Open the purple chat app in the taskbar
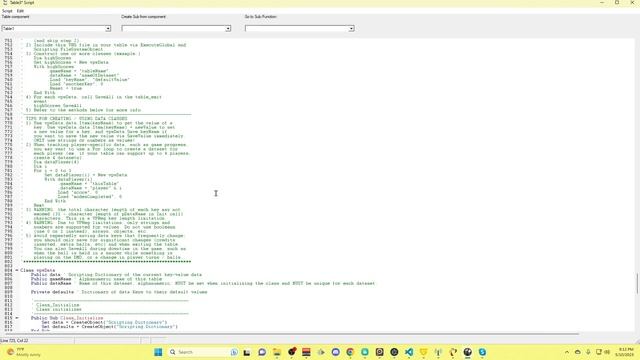The height and width of the screenshot is (360, 640). (262, 352)
